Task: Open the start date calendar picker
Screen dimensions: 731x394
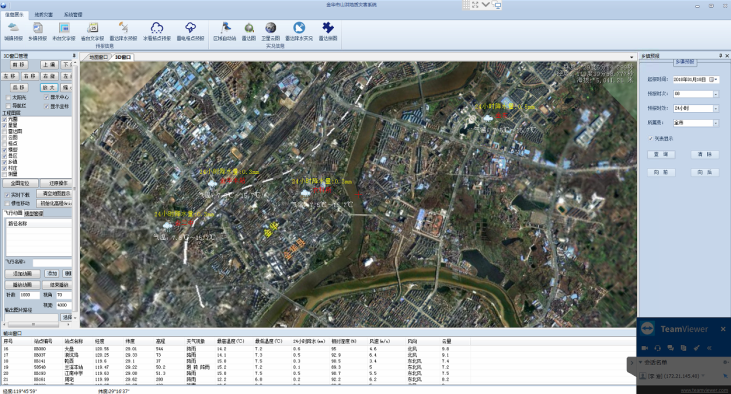Action: tap(713, 80)
